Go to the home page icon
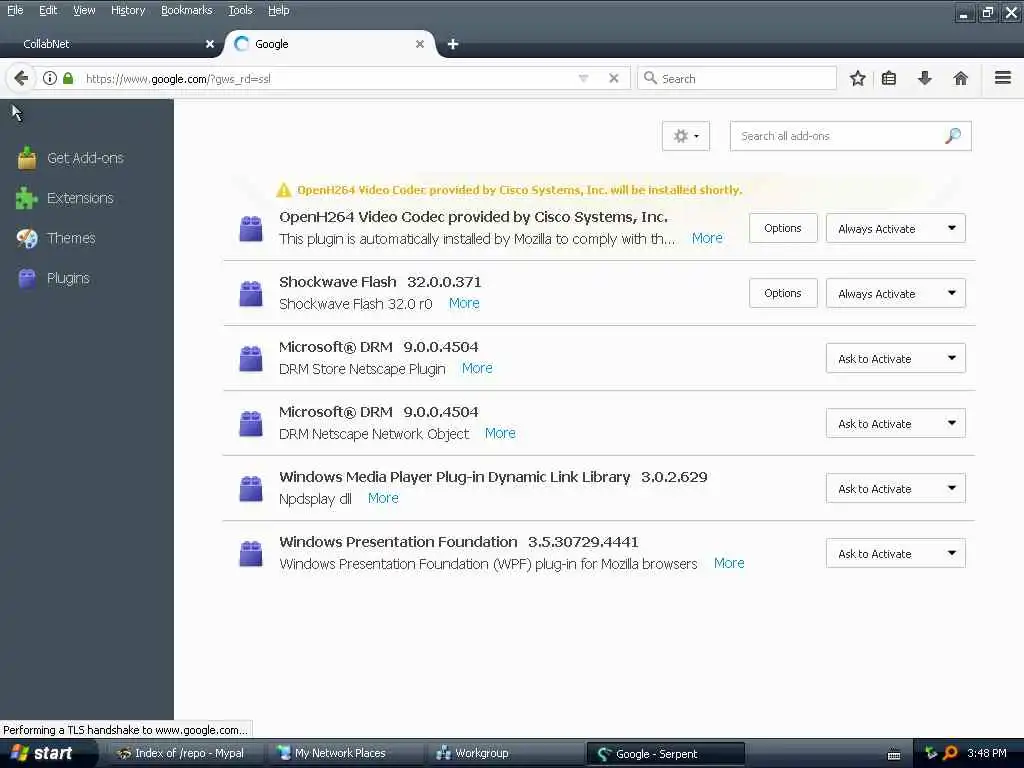1024x768 pixels. 960,78
